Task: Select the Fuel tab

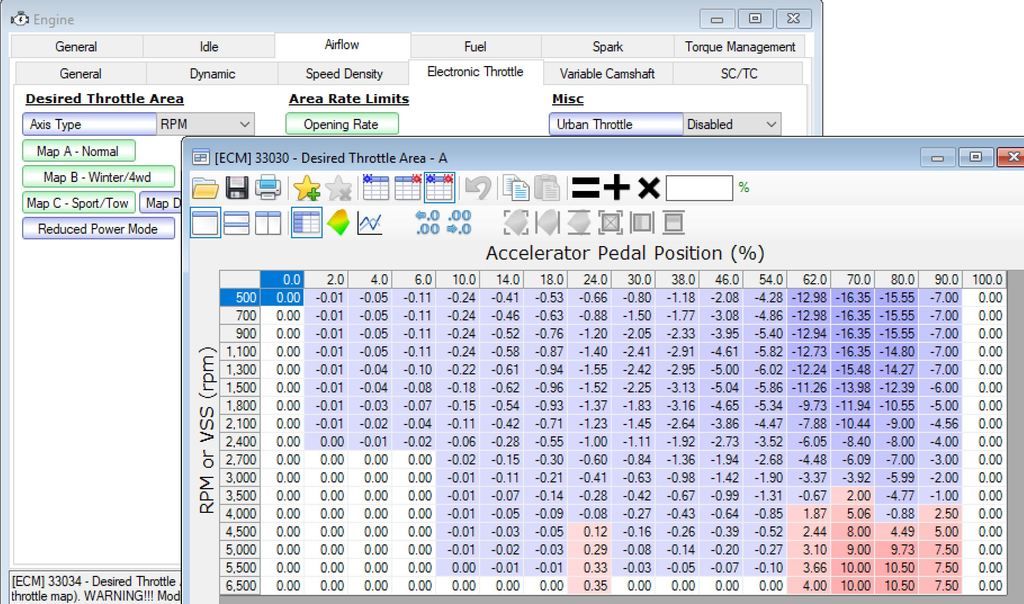Action: 475,45
